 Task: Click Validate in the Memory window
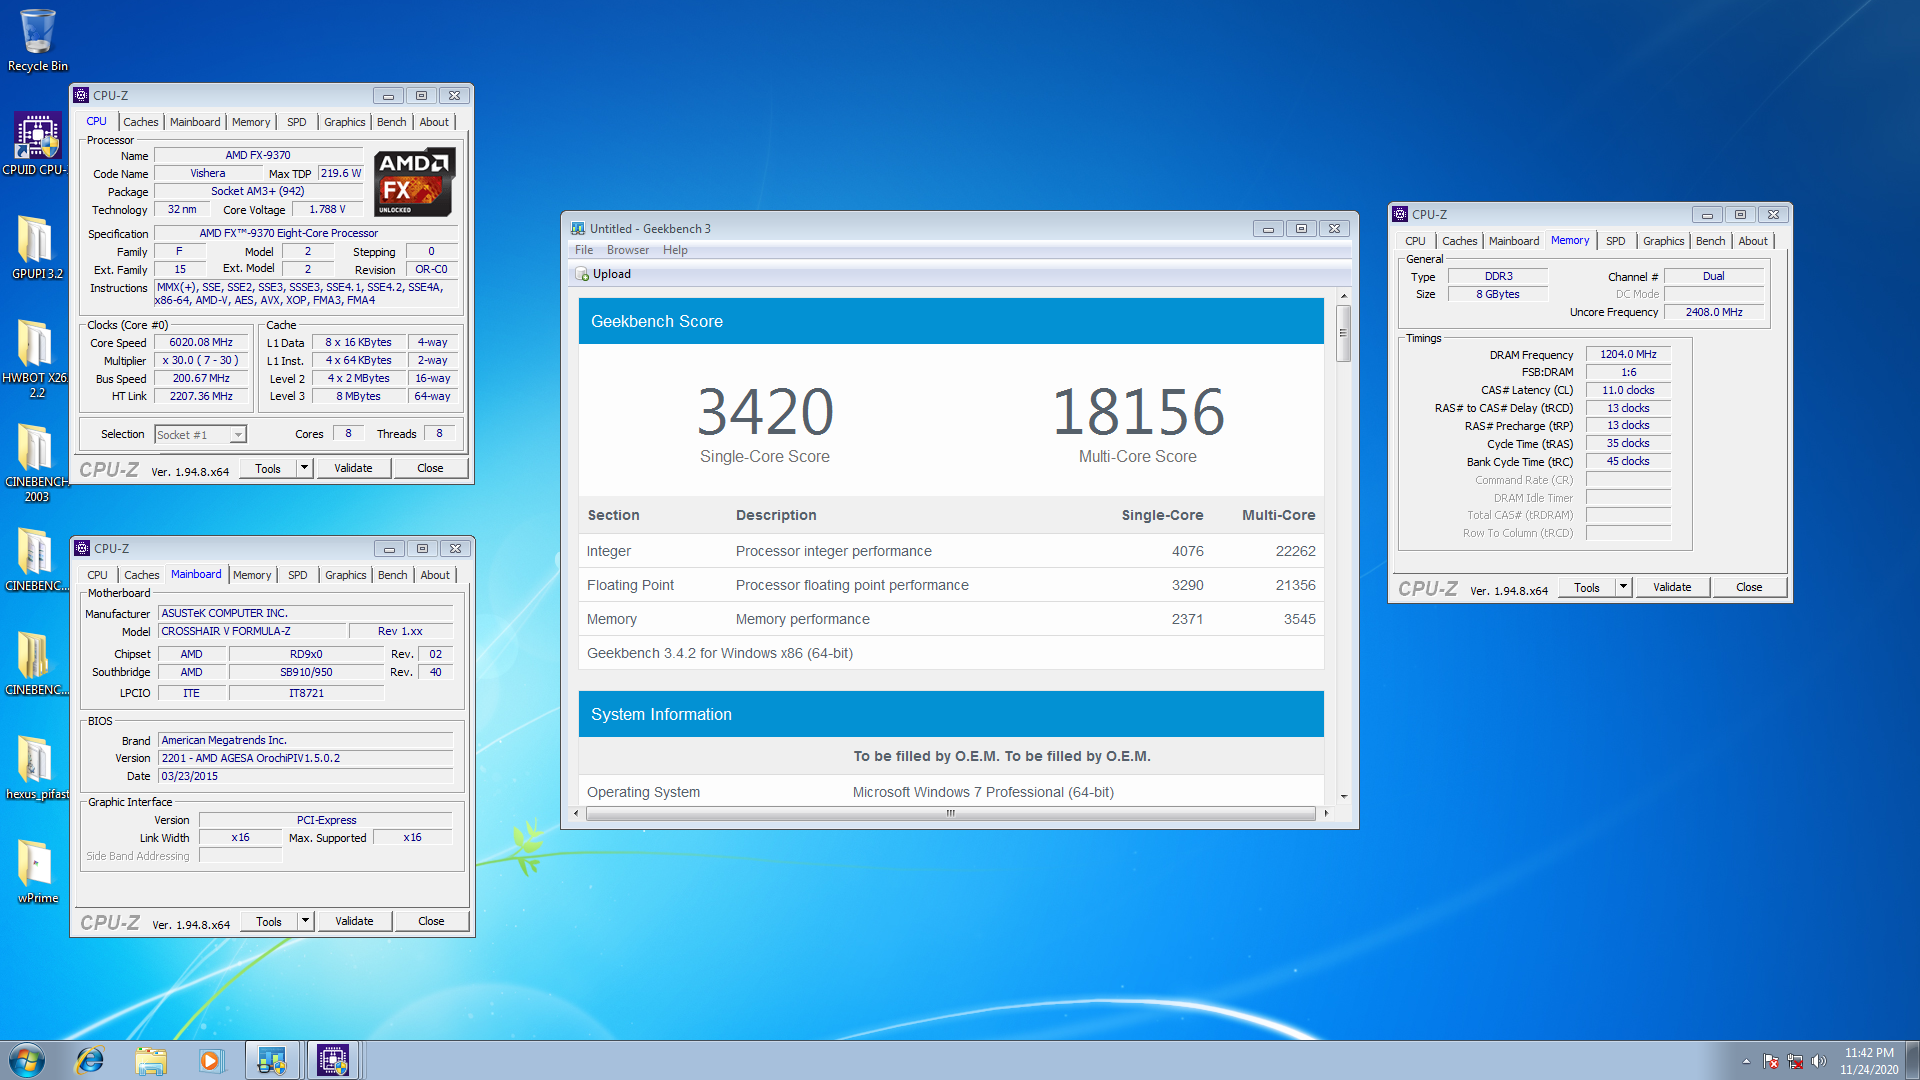pyautogui.click(x=1672, y=587)
